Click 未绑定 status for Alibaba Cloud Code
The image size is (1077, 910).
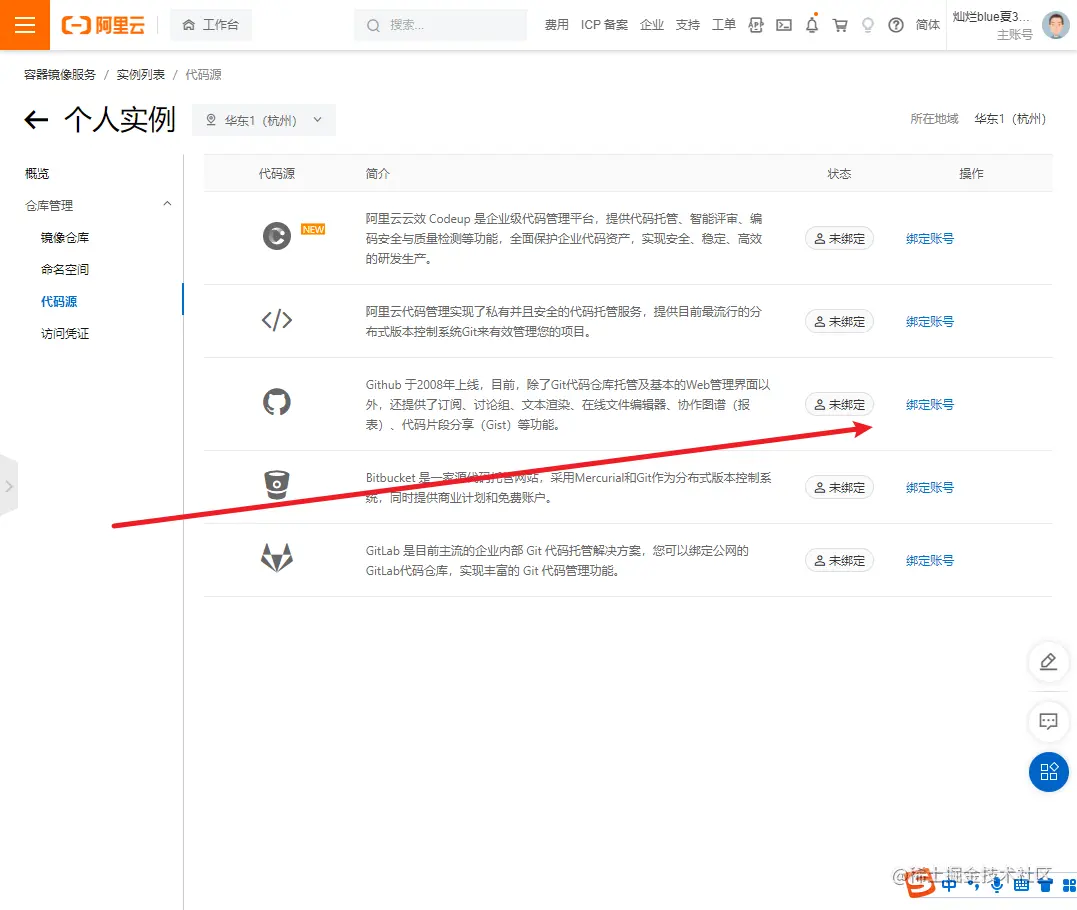(x=839, y=321)
